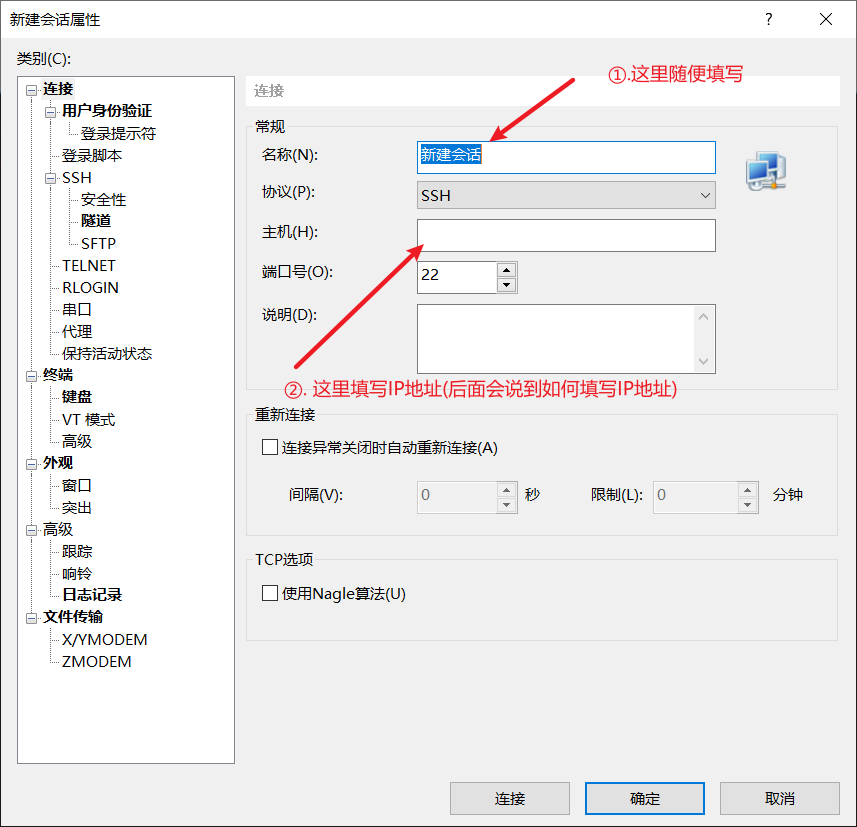The height and width of the screenshot is (827, 857).
Task: Click the 取消 button to dismiss
Action: 779,798
